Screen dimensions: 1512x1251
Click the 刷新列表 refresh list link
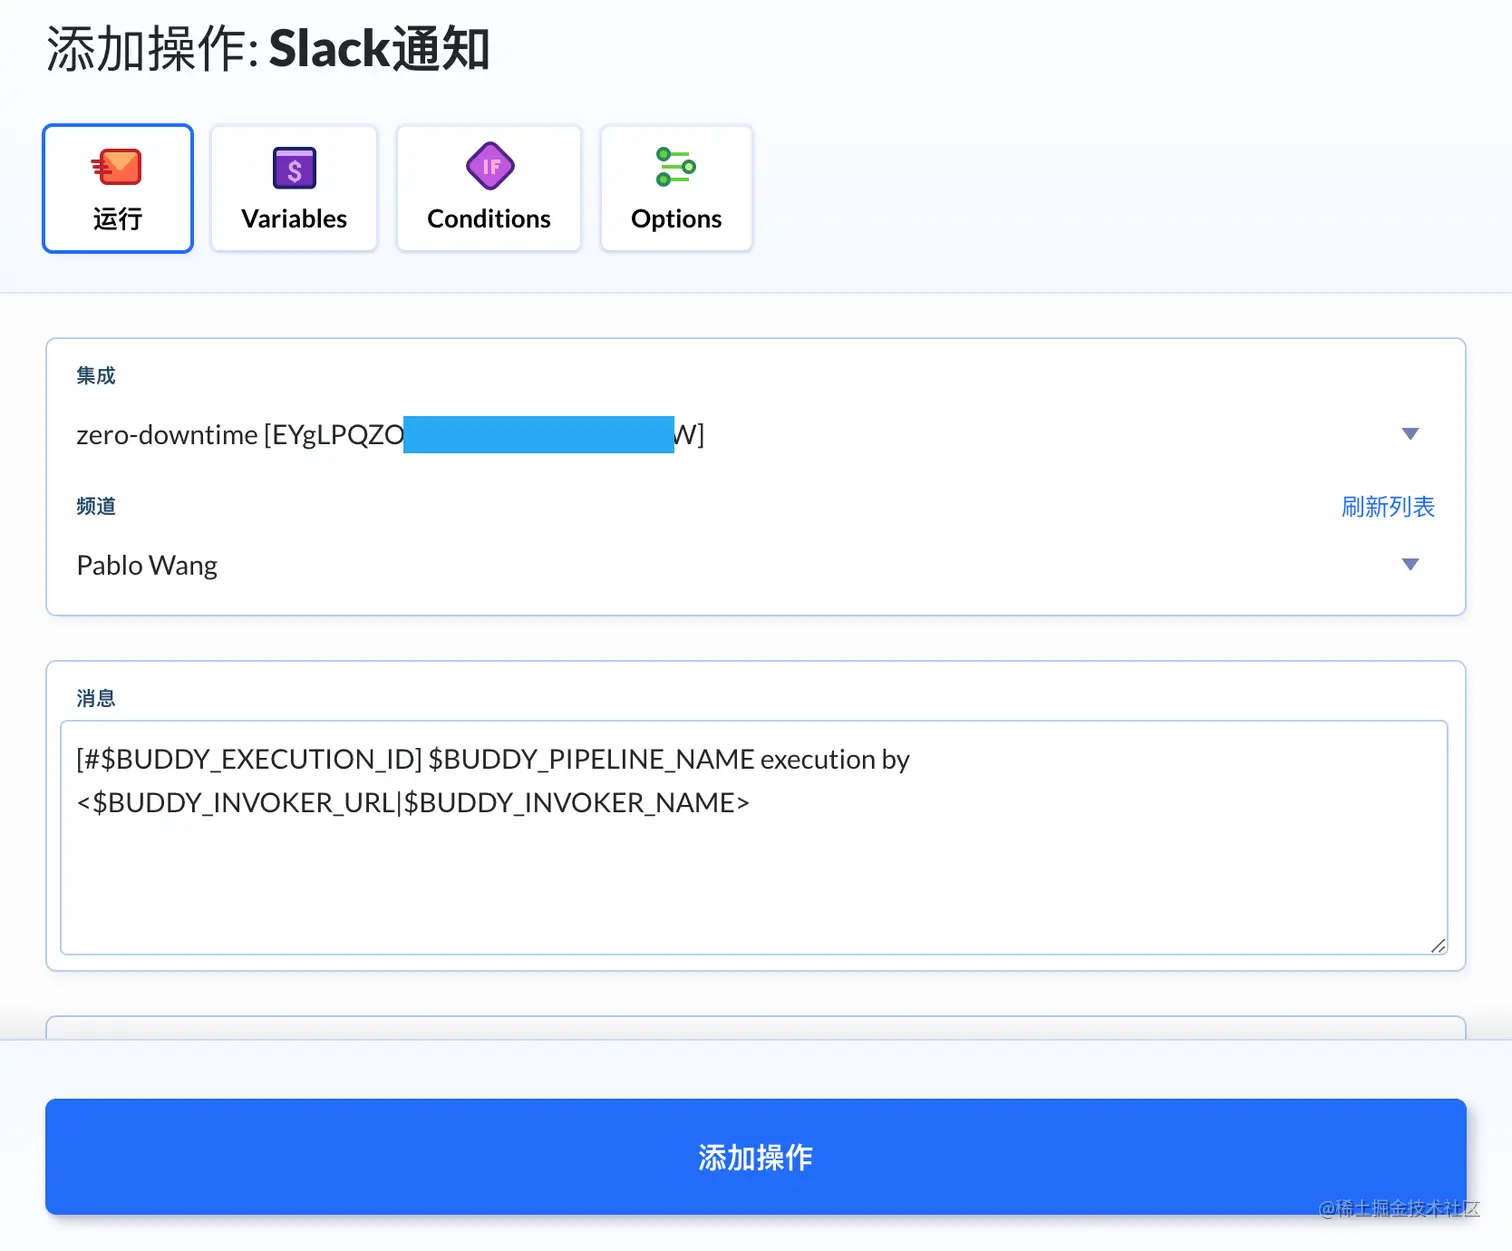pyautogui.click(x=1388, y=507)
